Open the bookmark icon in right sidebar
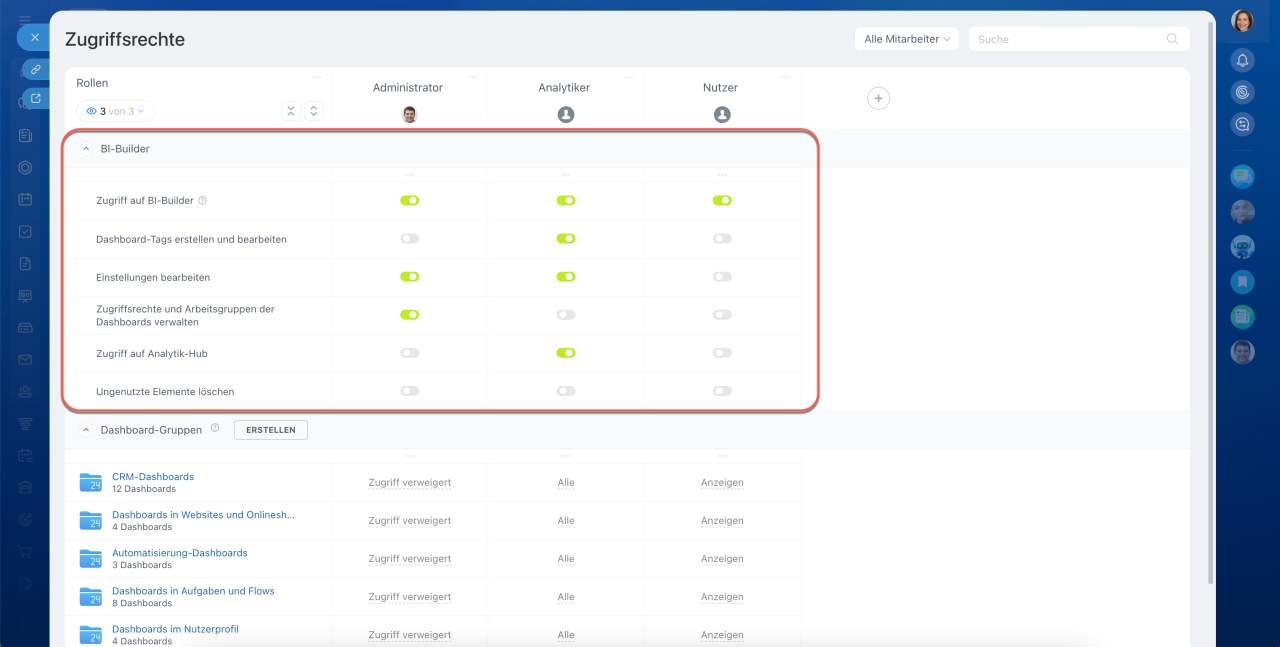 pos(1242,282)
